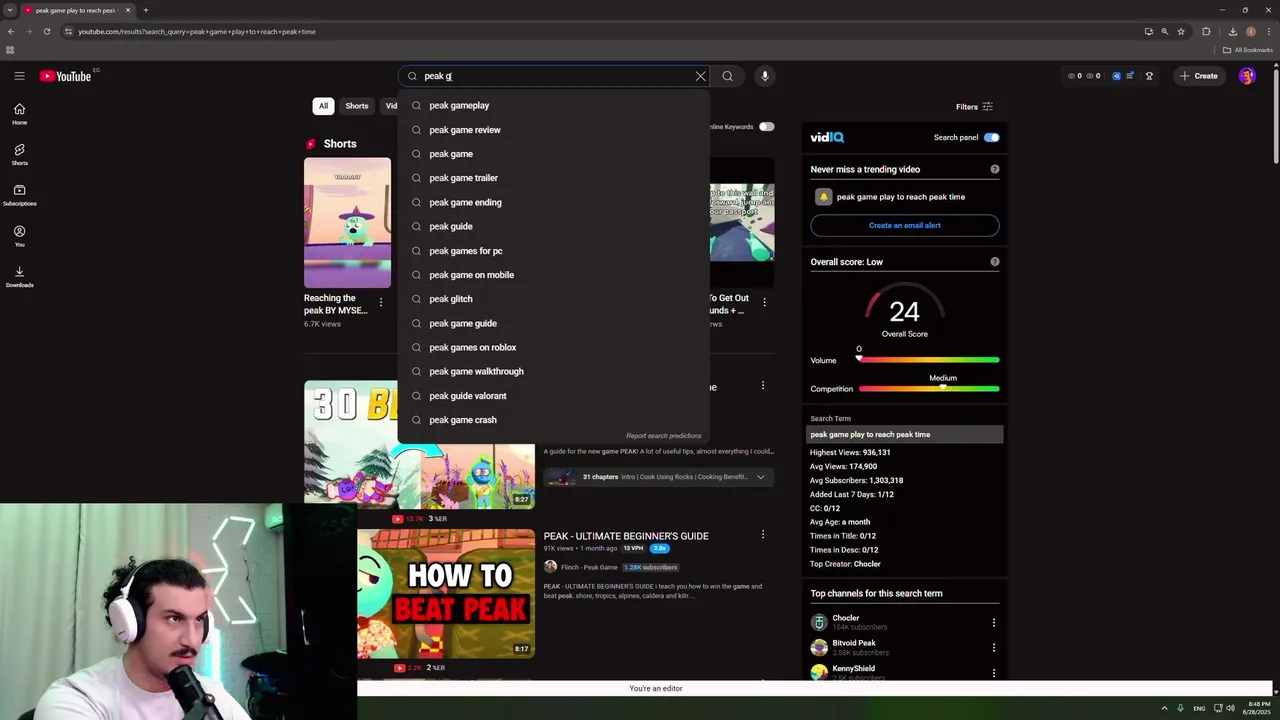Open options for Chocler channel

(993, 622)
